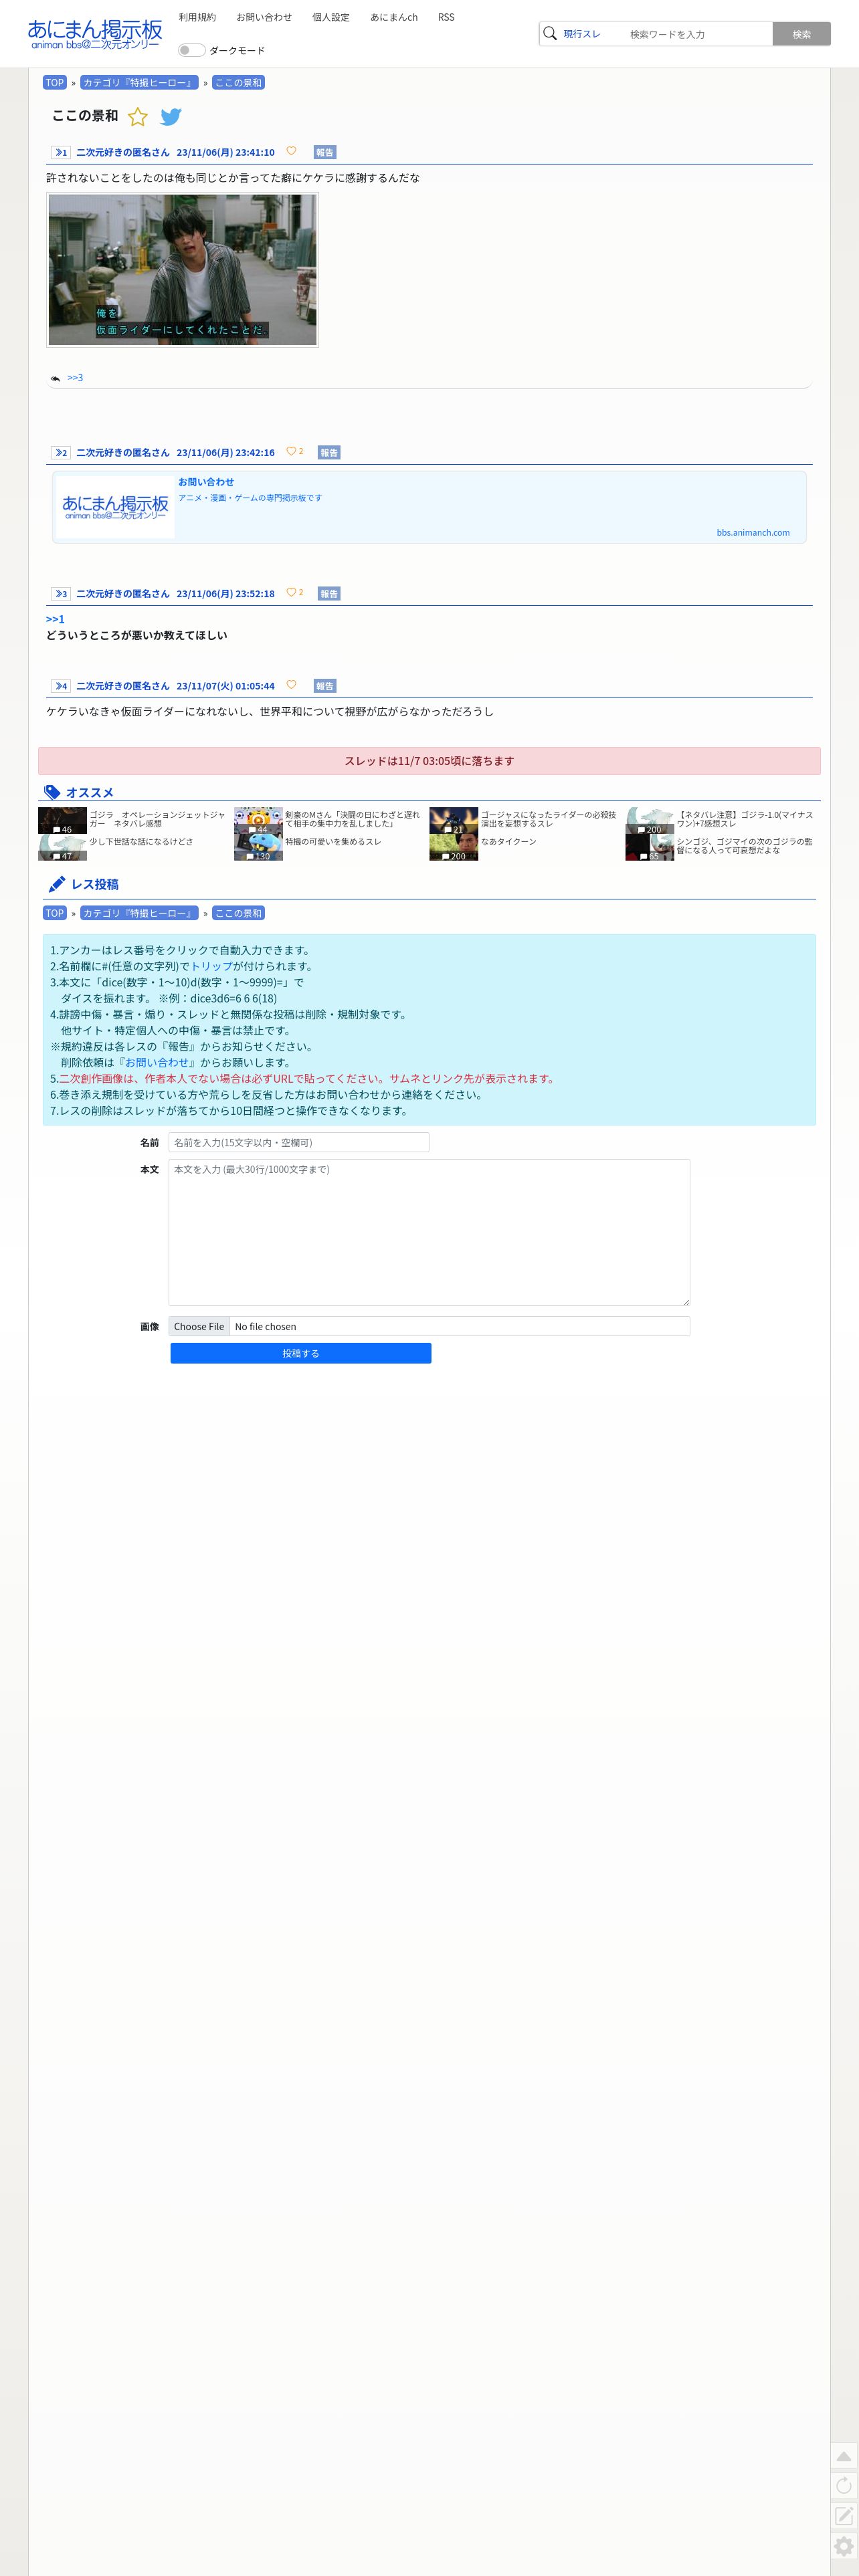Click the lower TOP breadcrumb near レス投稿
This screenshot has width=859, height=2576.
(55, 913)
